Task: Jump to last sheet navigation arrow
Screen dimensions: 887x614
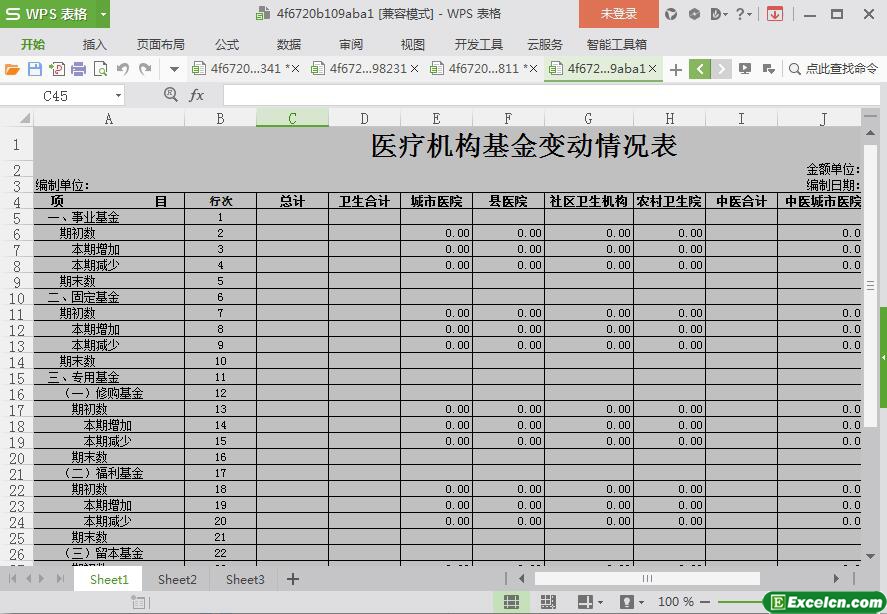Action: 60,578
